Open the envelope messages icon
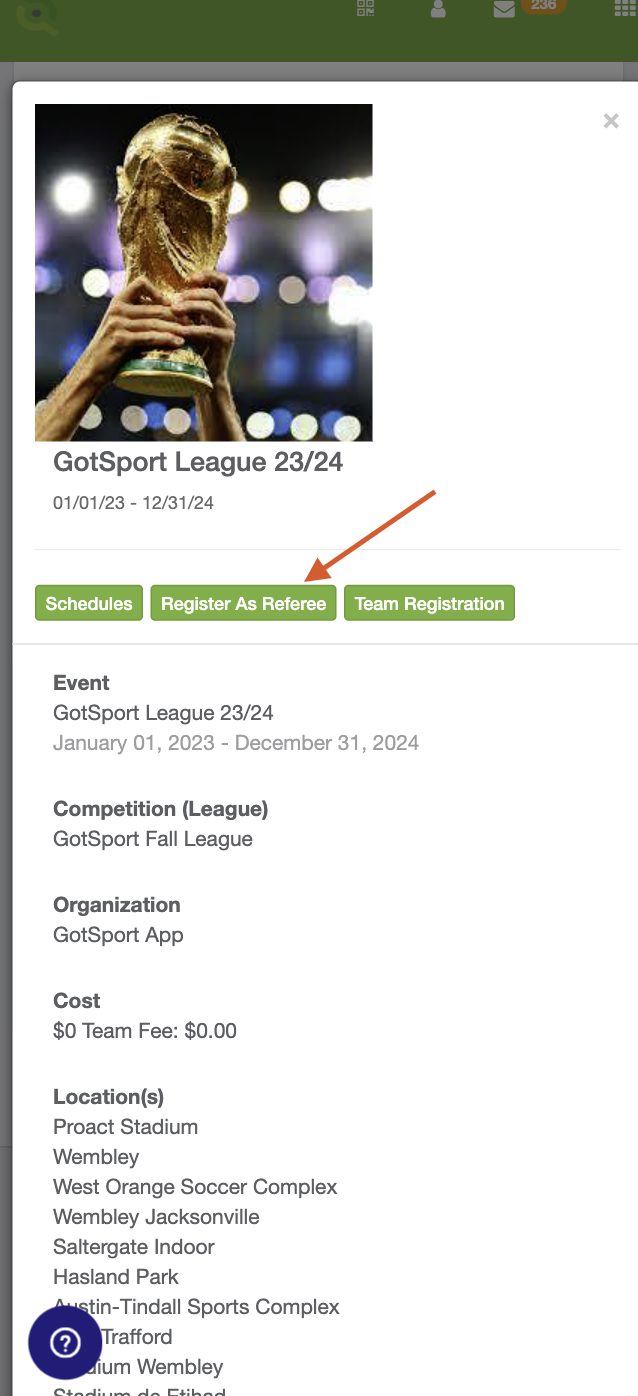The width and height of the screenshot is (638, 1396). click(x=505, y=9)
